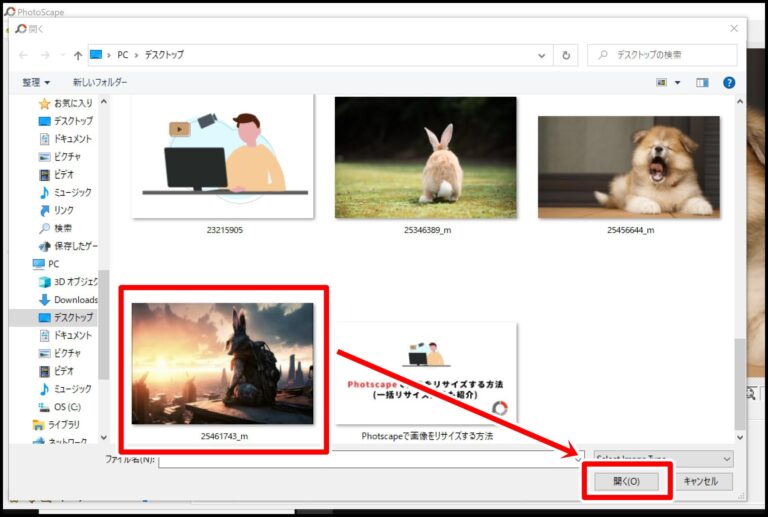The width and height of the screenshot is (768, 517).
Task: Open リンク in sidebar
Action: [57, 210]
